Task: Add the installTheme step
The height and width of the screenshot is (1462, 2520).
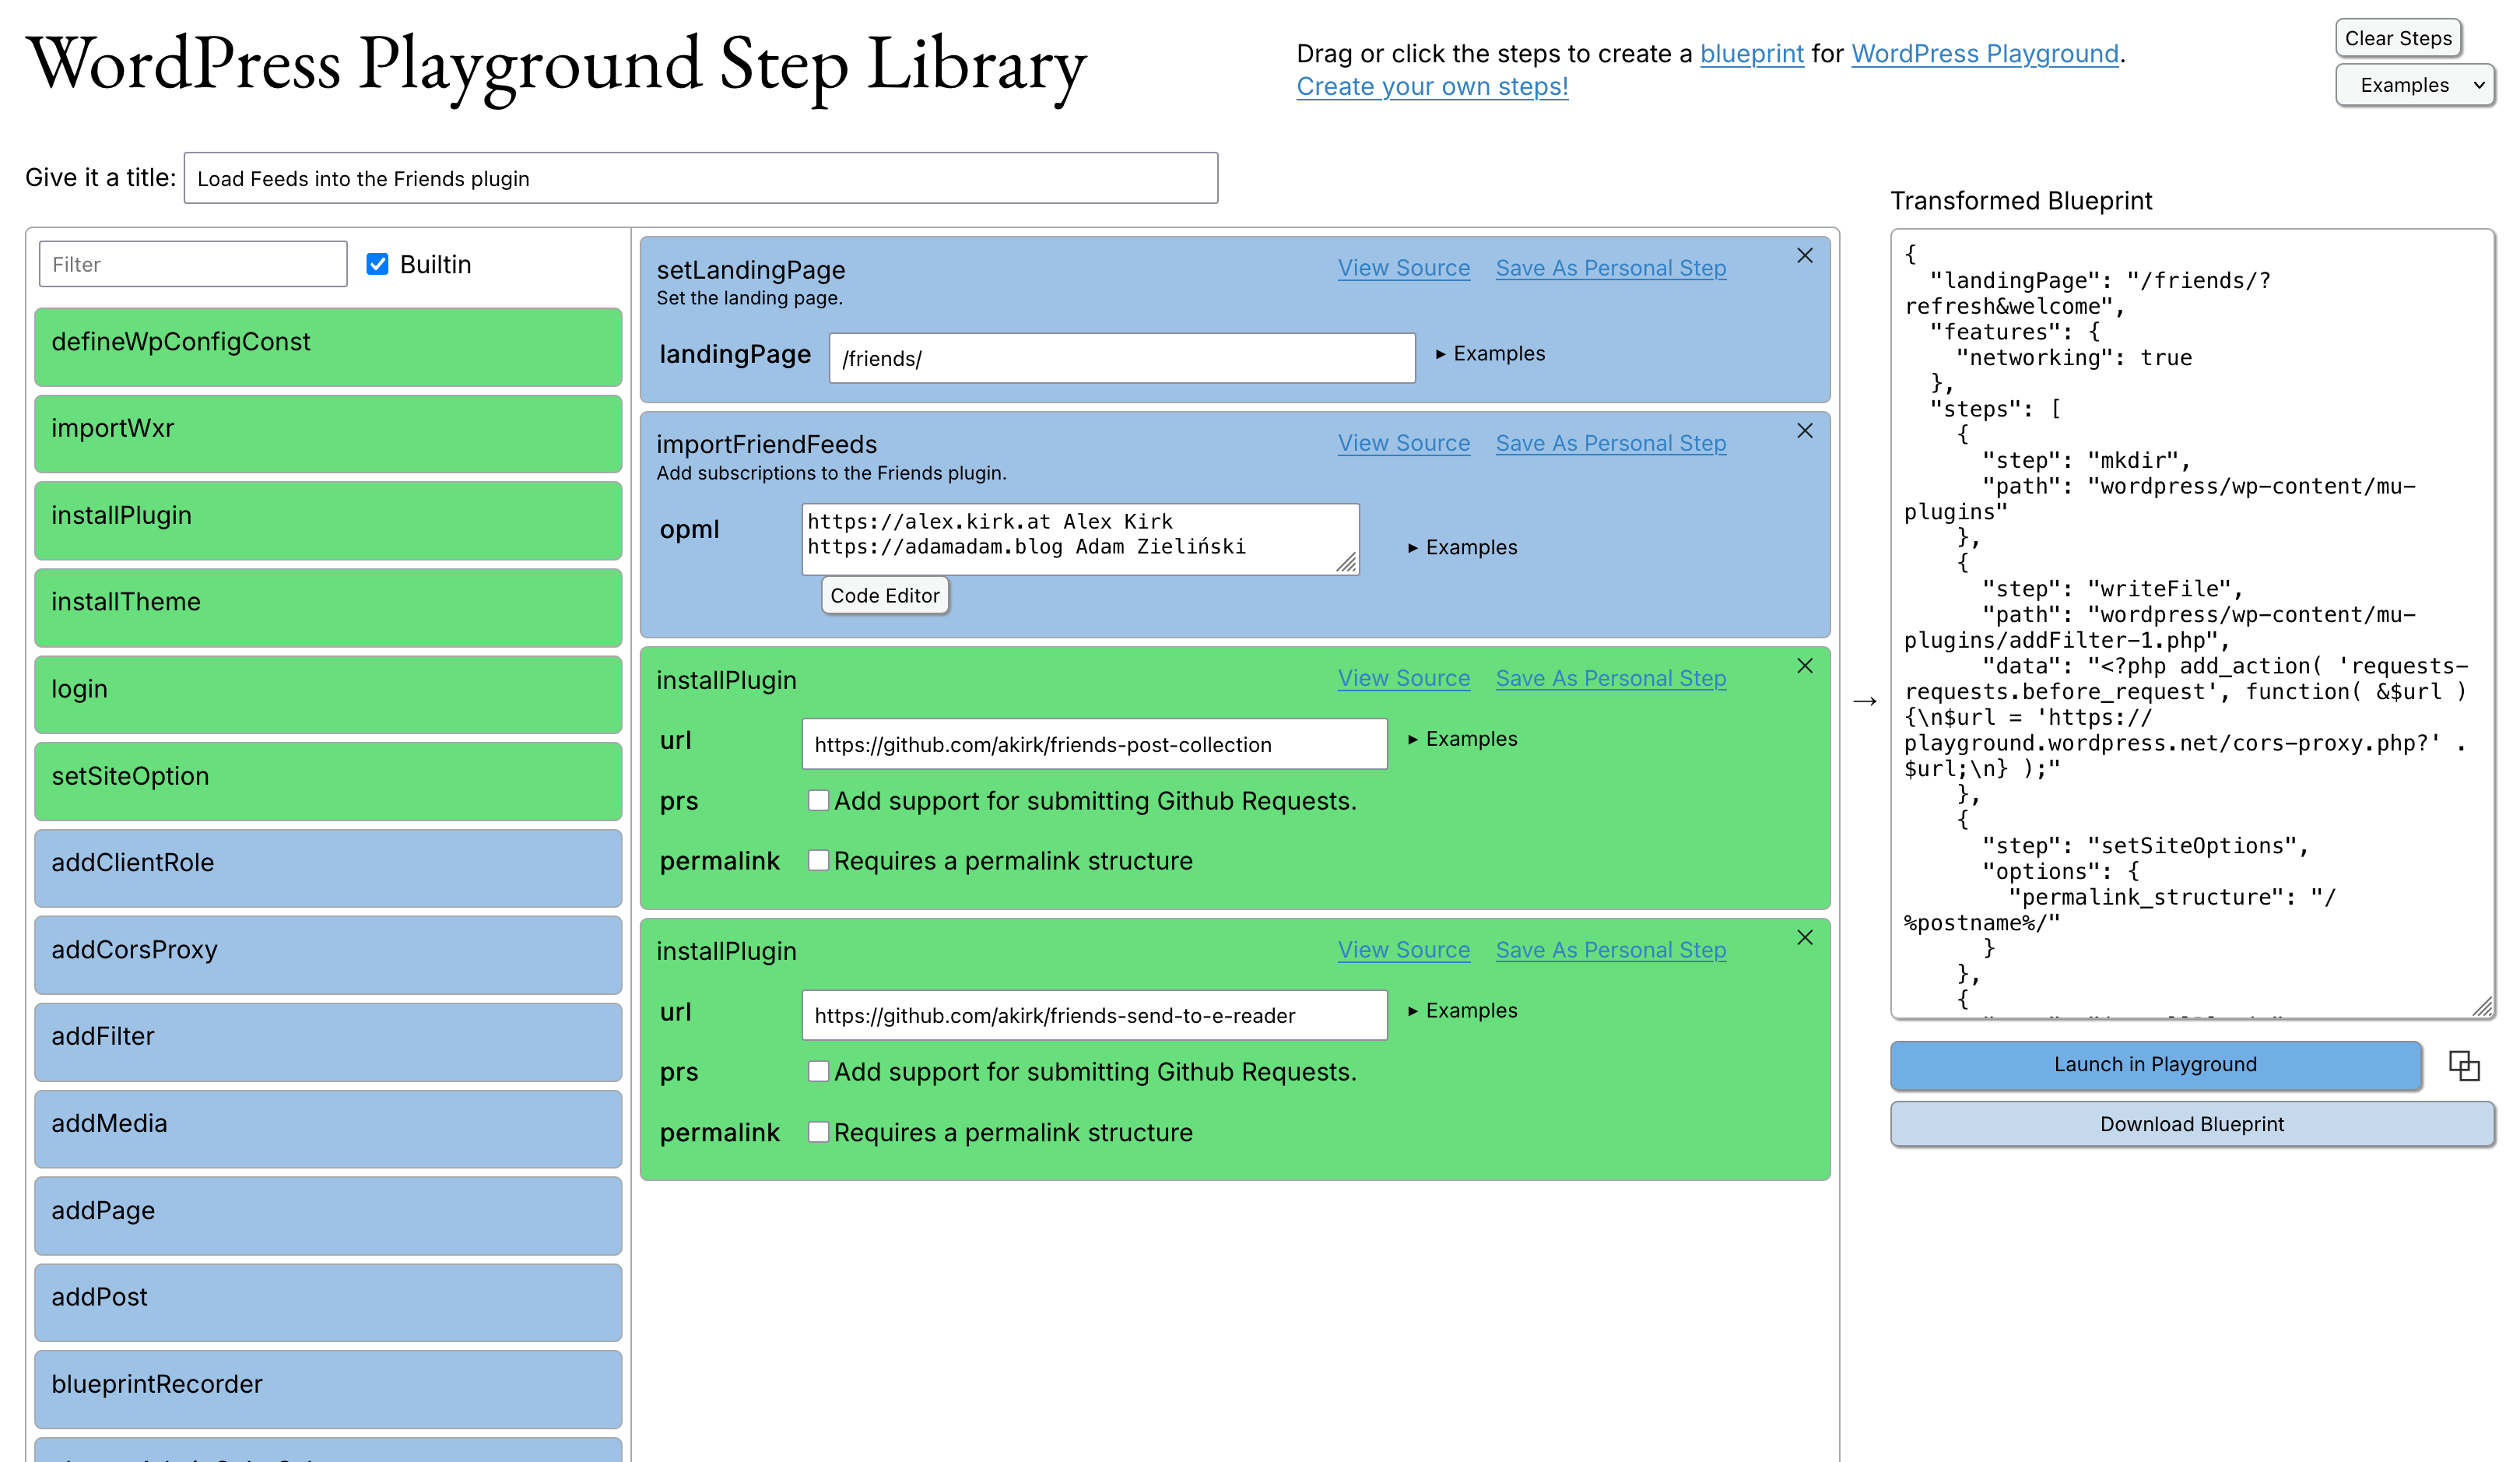Action: click(x=328, y=607)
